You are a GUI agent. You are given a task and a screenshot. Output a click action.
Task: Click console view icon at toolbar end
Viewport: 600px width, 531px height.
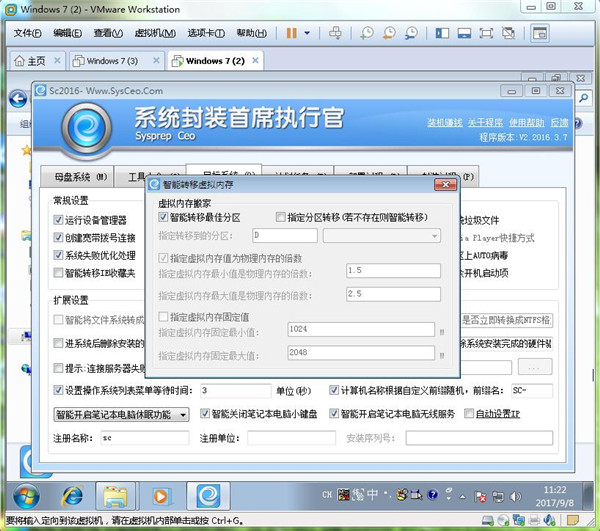(x=540, y=33)
